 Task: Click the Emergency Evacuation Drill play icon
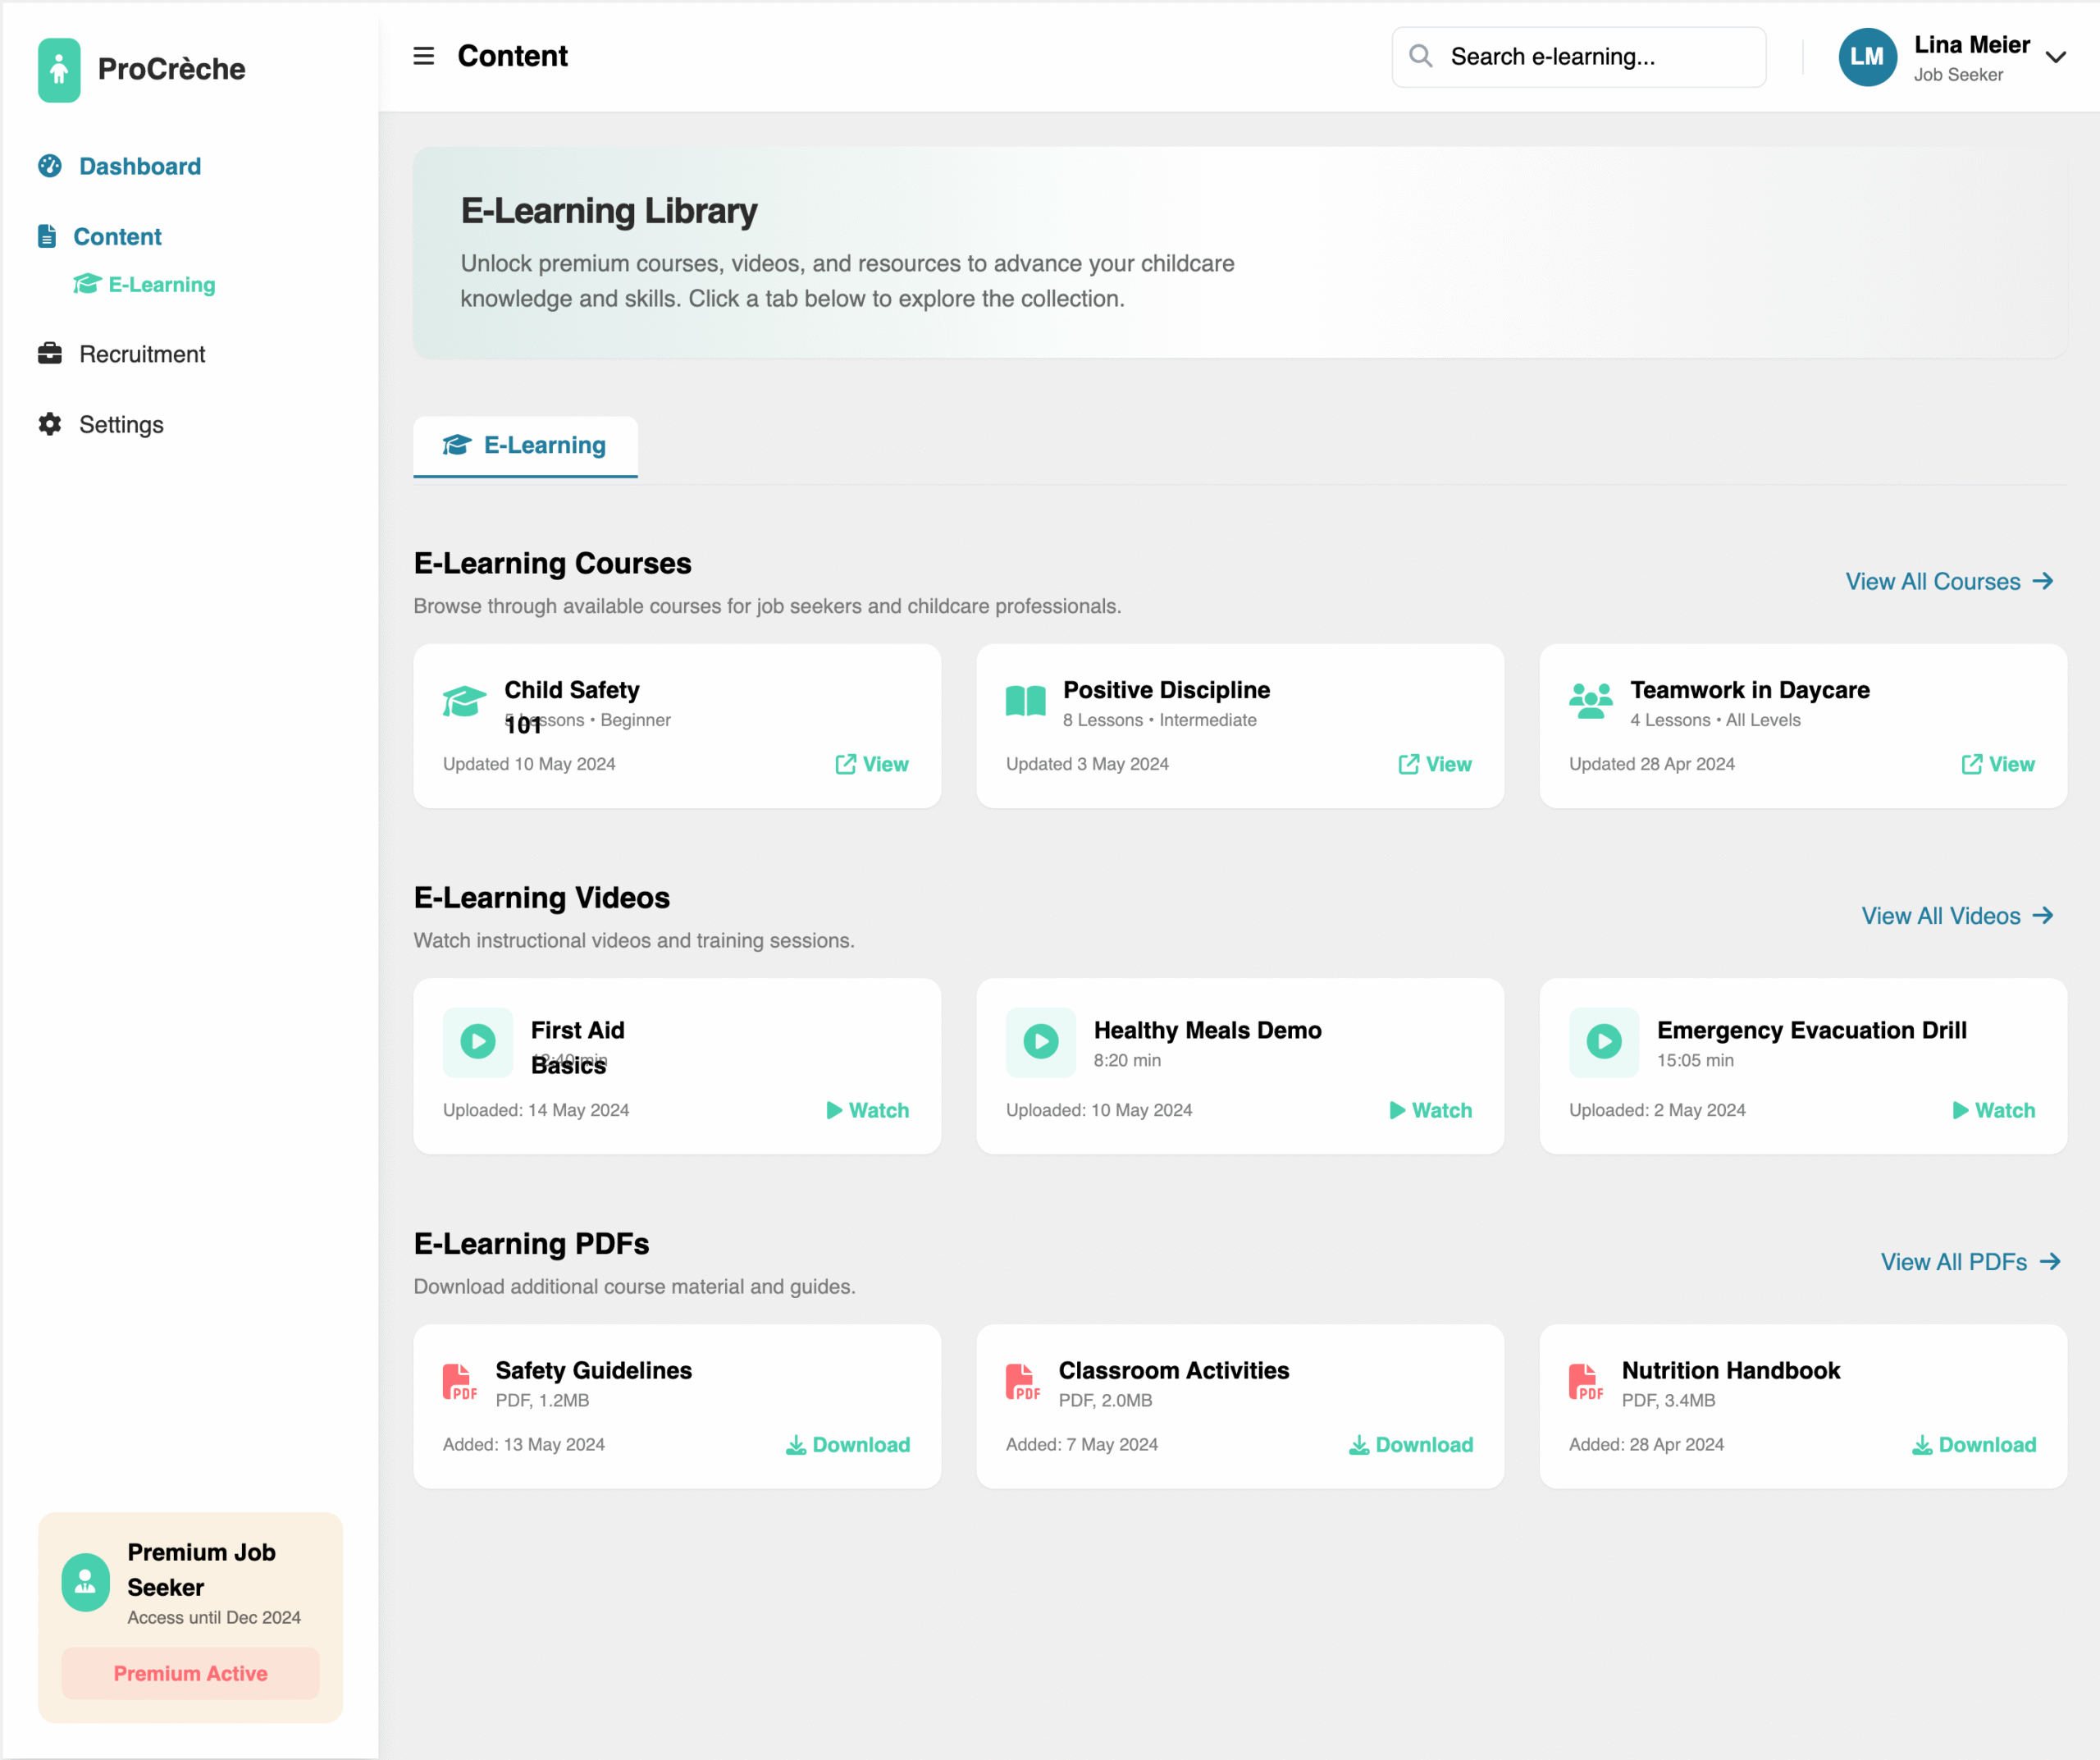coord(1603,1041)
